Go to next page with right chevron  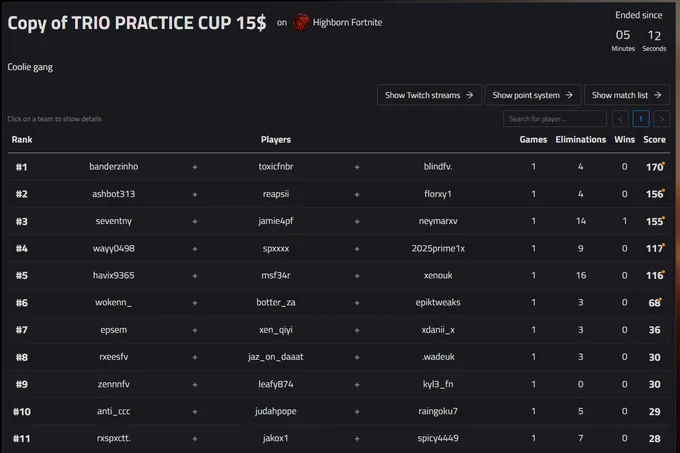click(661, 119)
